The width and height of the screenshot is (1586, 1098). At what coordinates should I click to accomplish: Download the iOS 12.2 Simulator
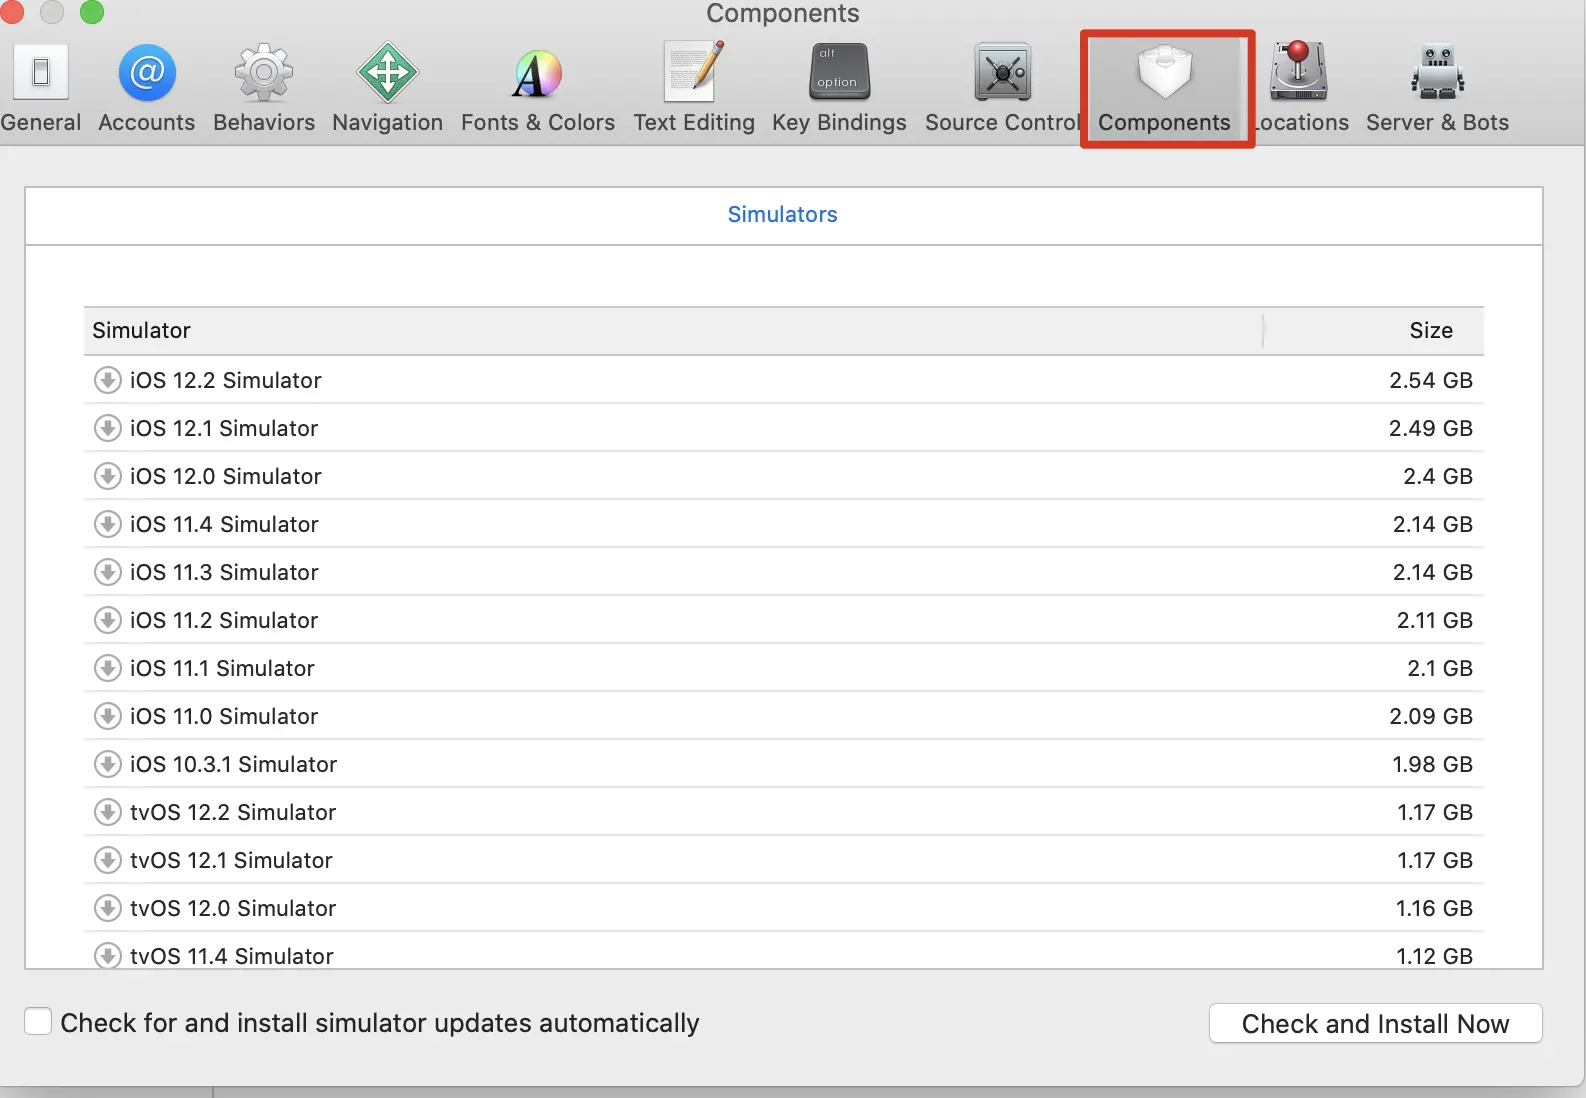click(x=107, y=380)
